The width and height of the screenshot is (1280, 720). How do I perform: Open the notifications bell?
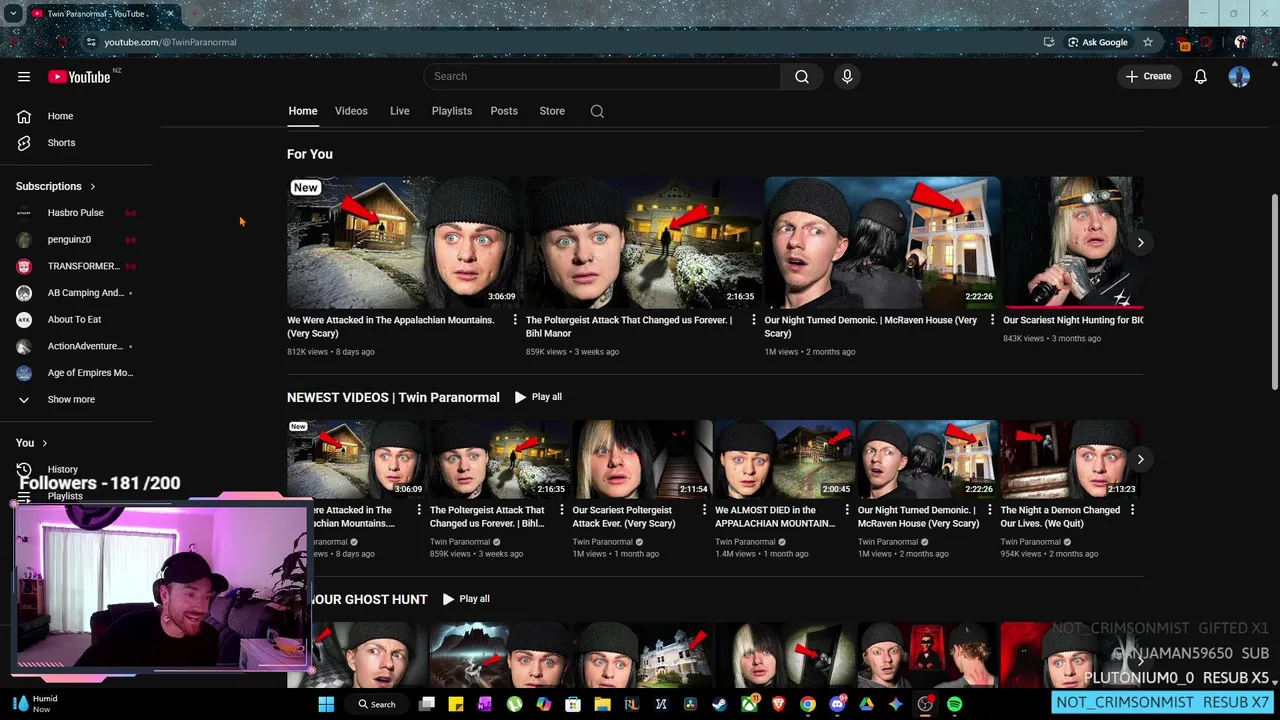1200,76
